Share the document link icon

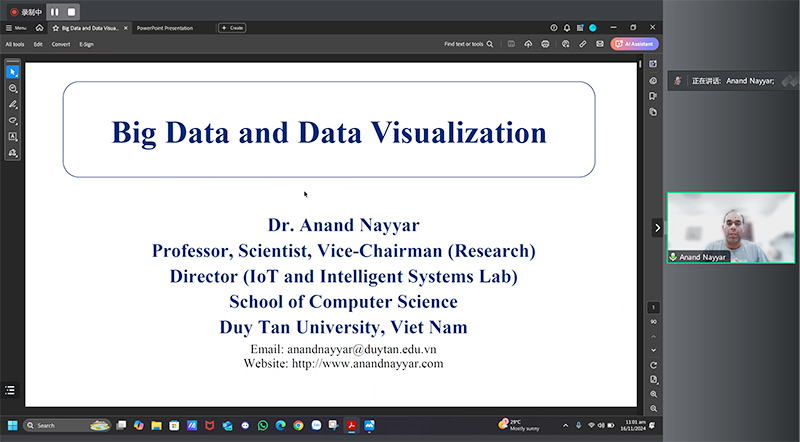[582, 44]
